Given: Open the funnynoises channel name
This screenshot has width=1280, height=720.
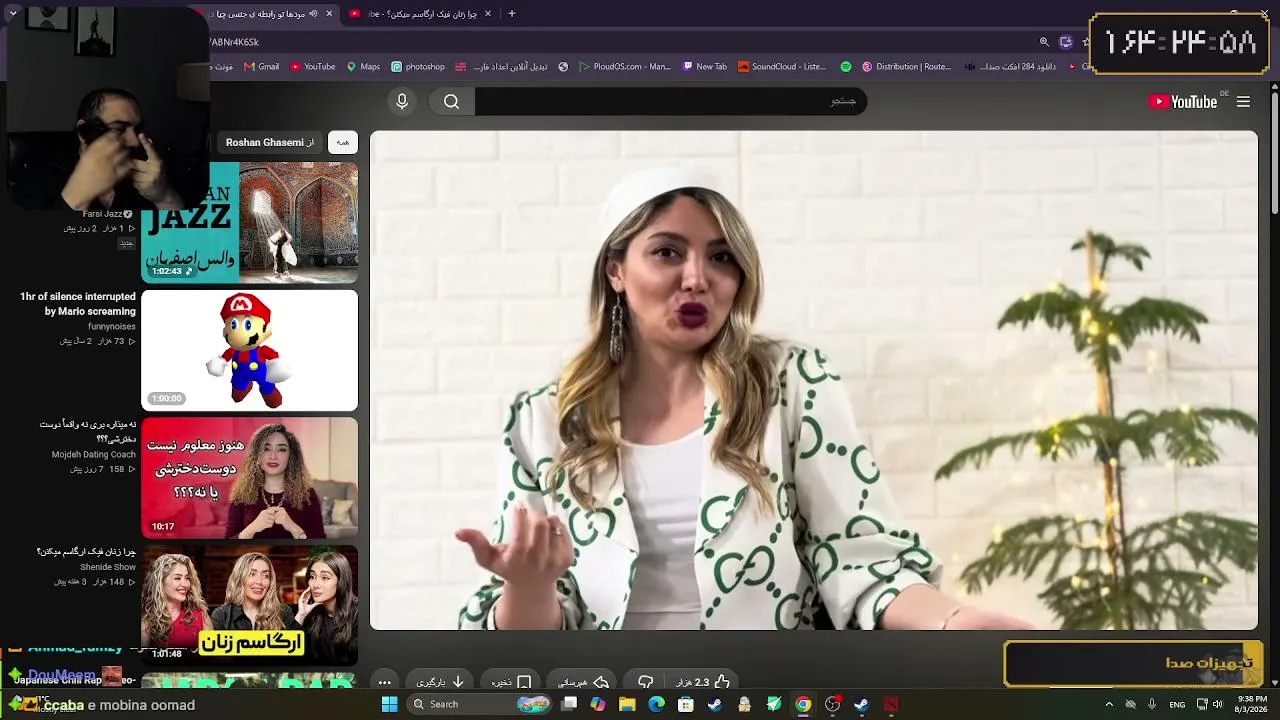Looking at the screenshot, I should point(112,327).
